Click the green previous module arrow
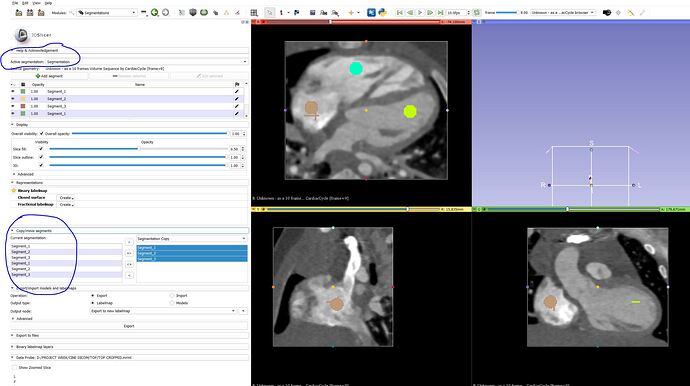The height and width of the screenshot is (386, 690). tap(154, 13)
